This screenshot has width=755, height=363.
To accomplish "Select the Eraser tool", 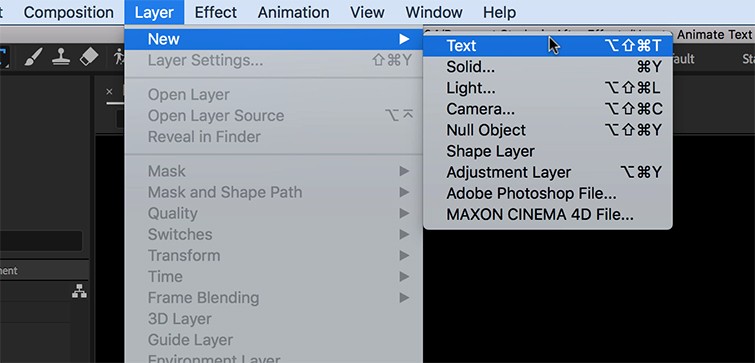I will (88, 58).
